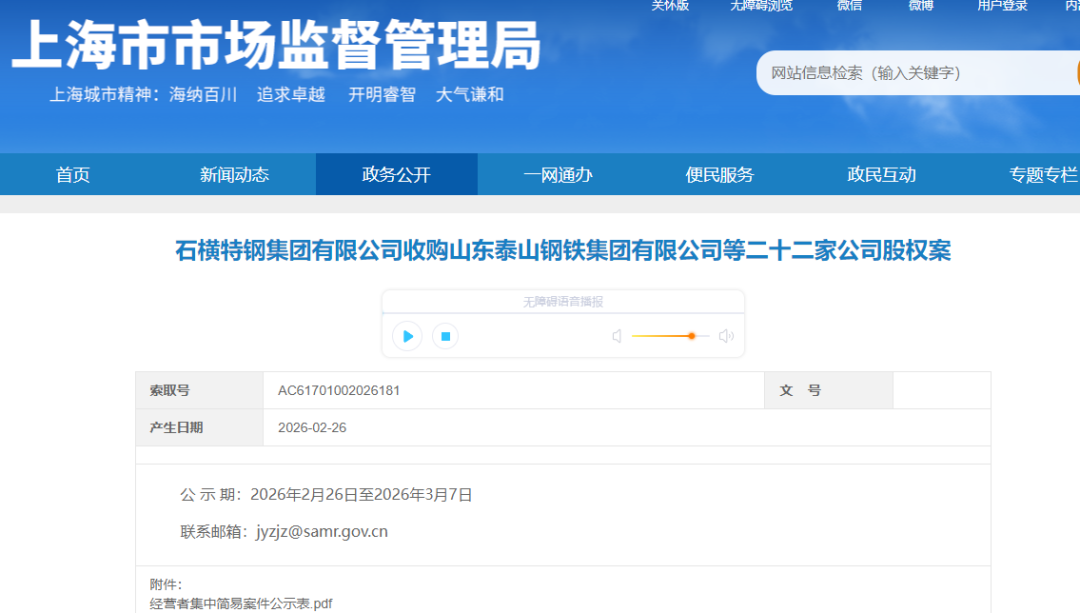Open the 一网通办 navigation tab

(x=558, y=174)
